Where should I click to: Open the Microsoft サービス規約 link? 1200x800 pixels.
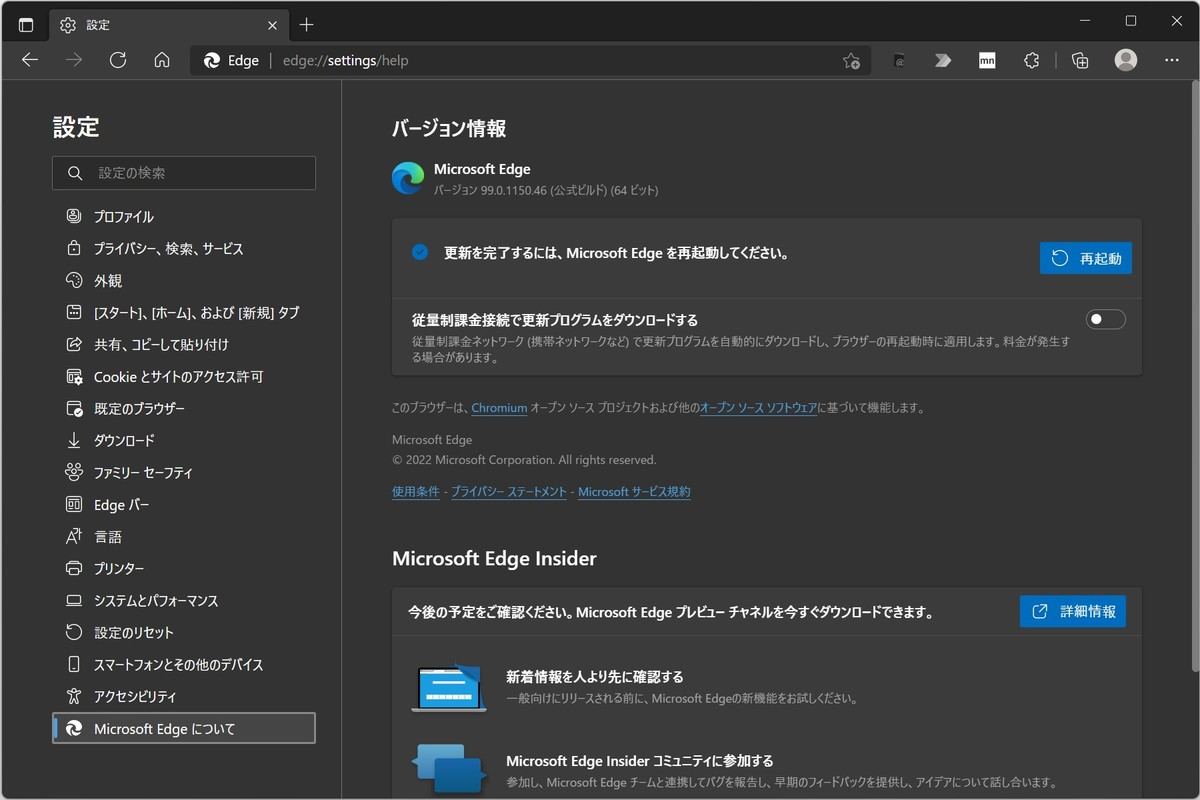point(634,492)
